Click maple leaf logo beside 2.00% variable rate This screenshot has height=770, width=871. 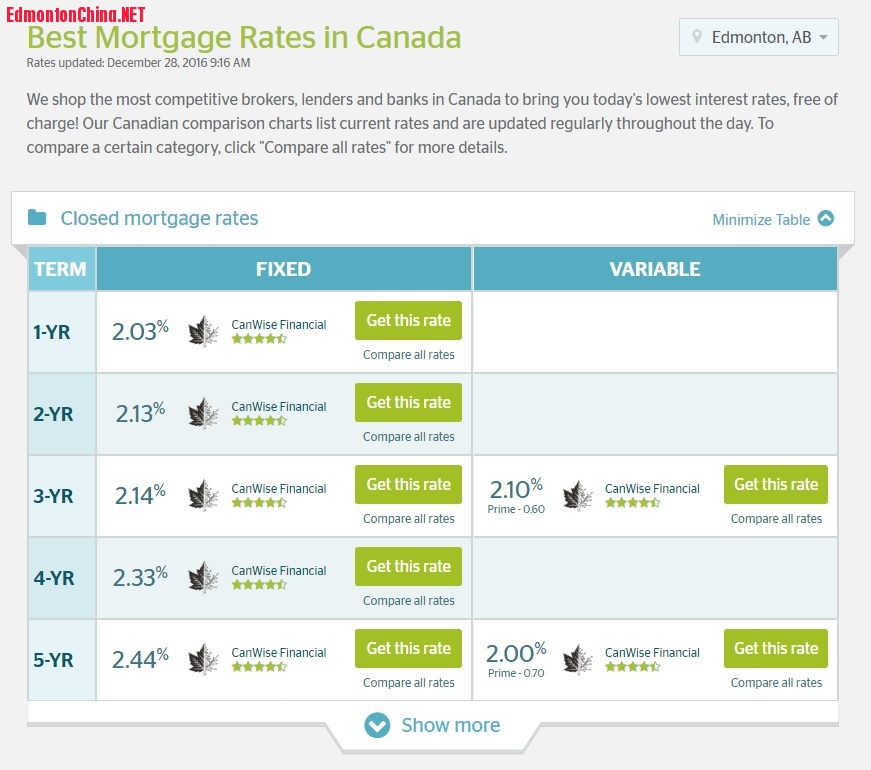577,659
